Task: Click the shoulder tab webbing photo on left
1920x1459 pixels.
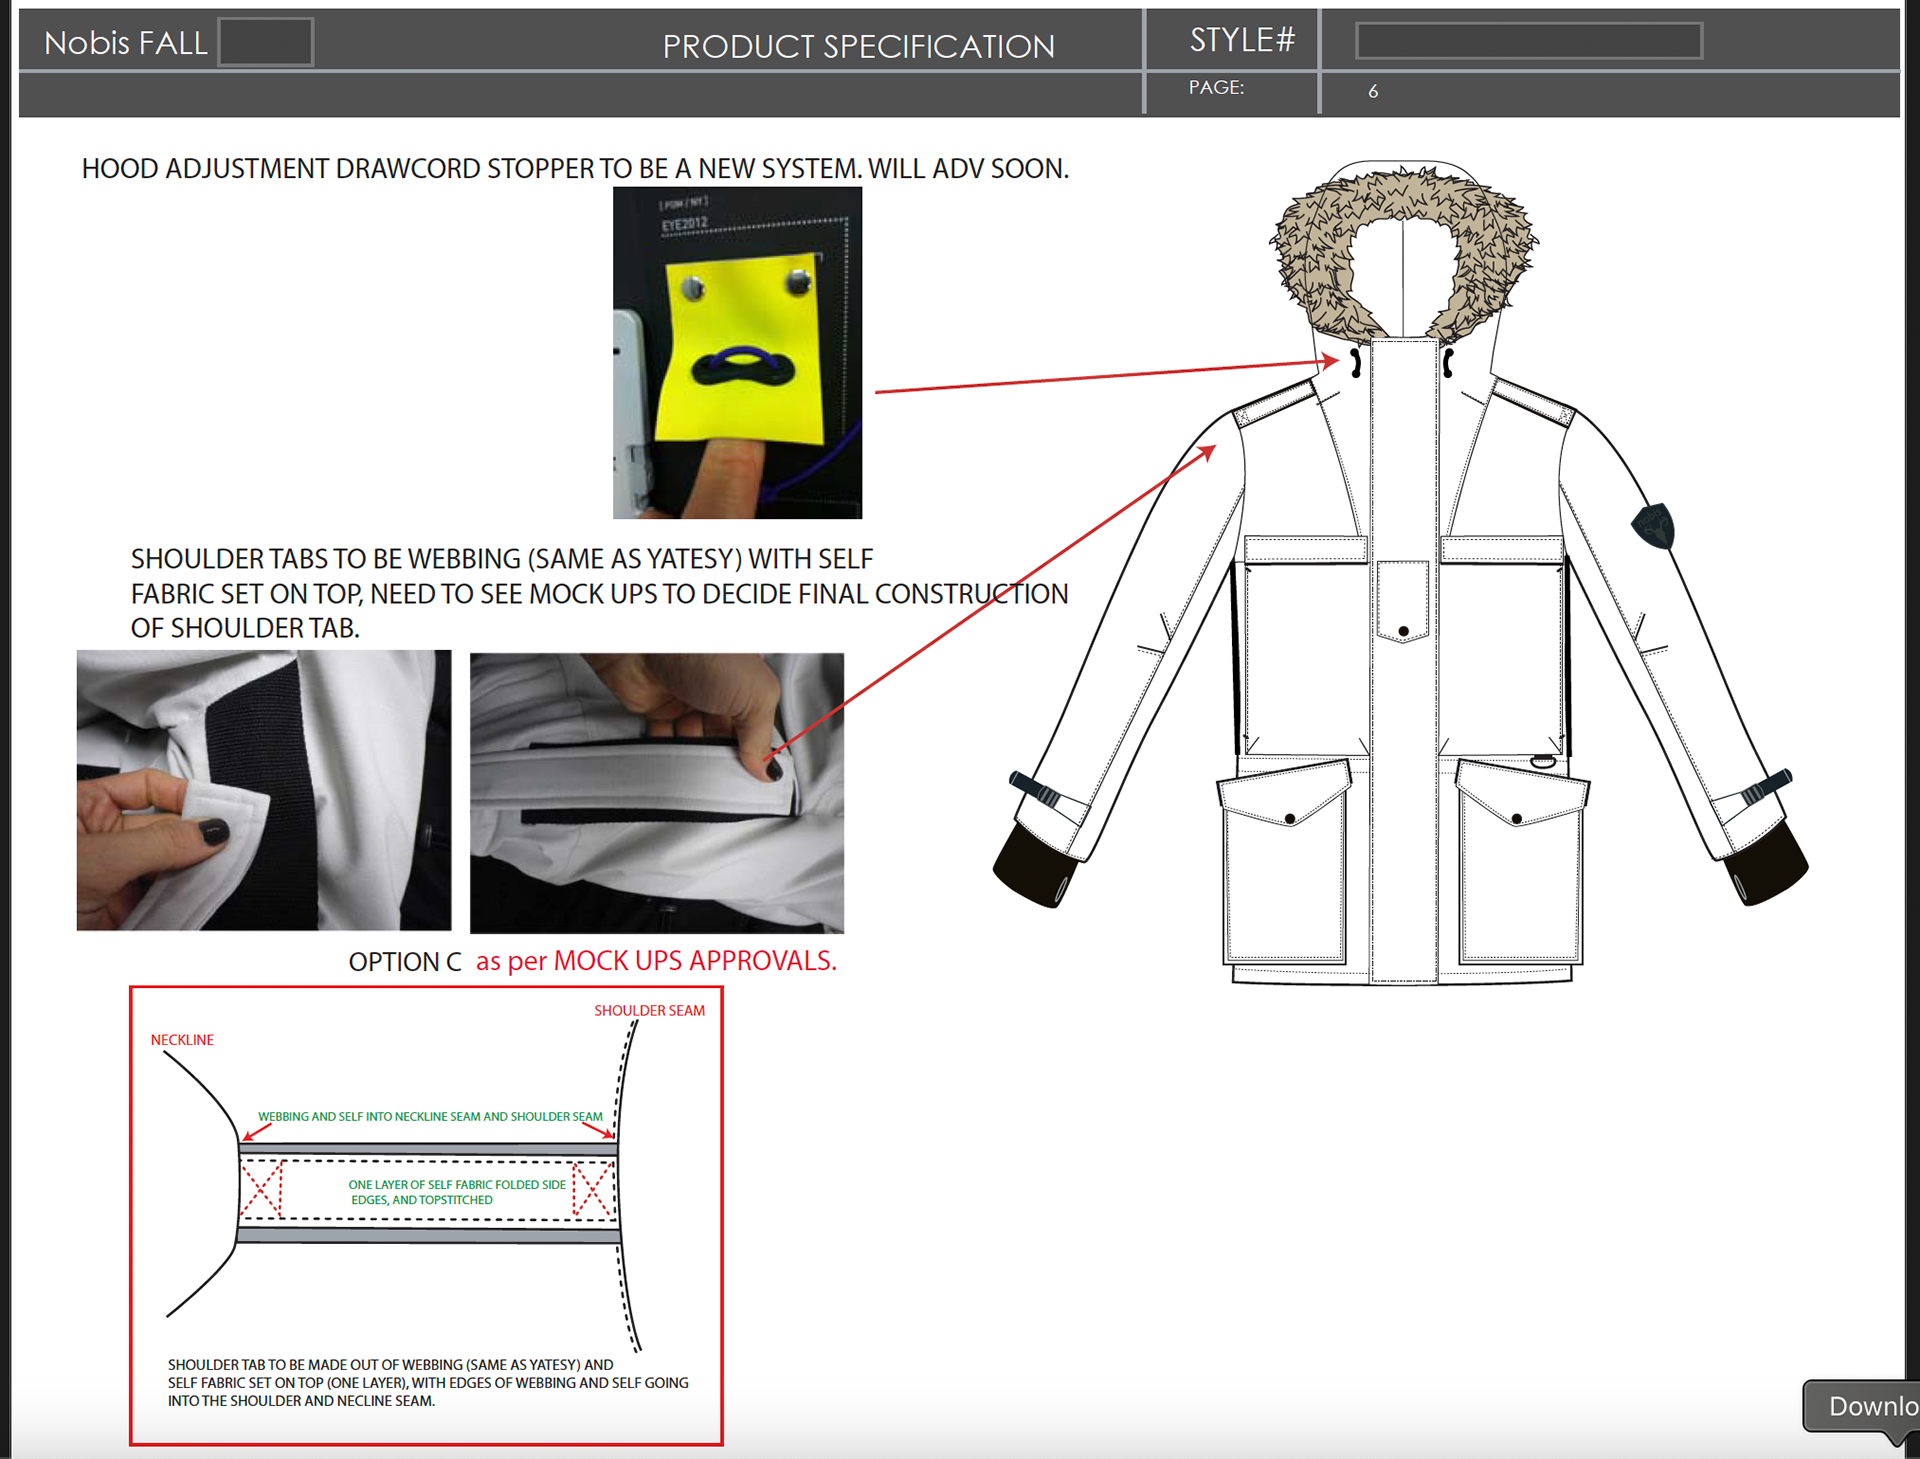Action: (263, 790)
